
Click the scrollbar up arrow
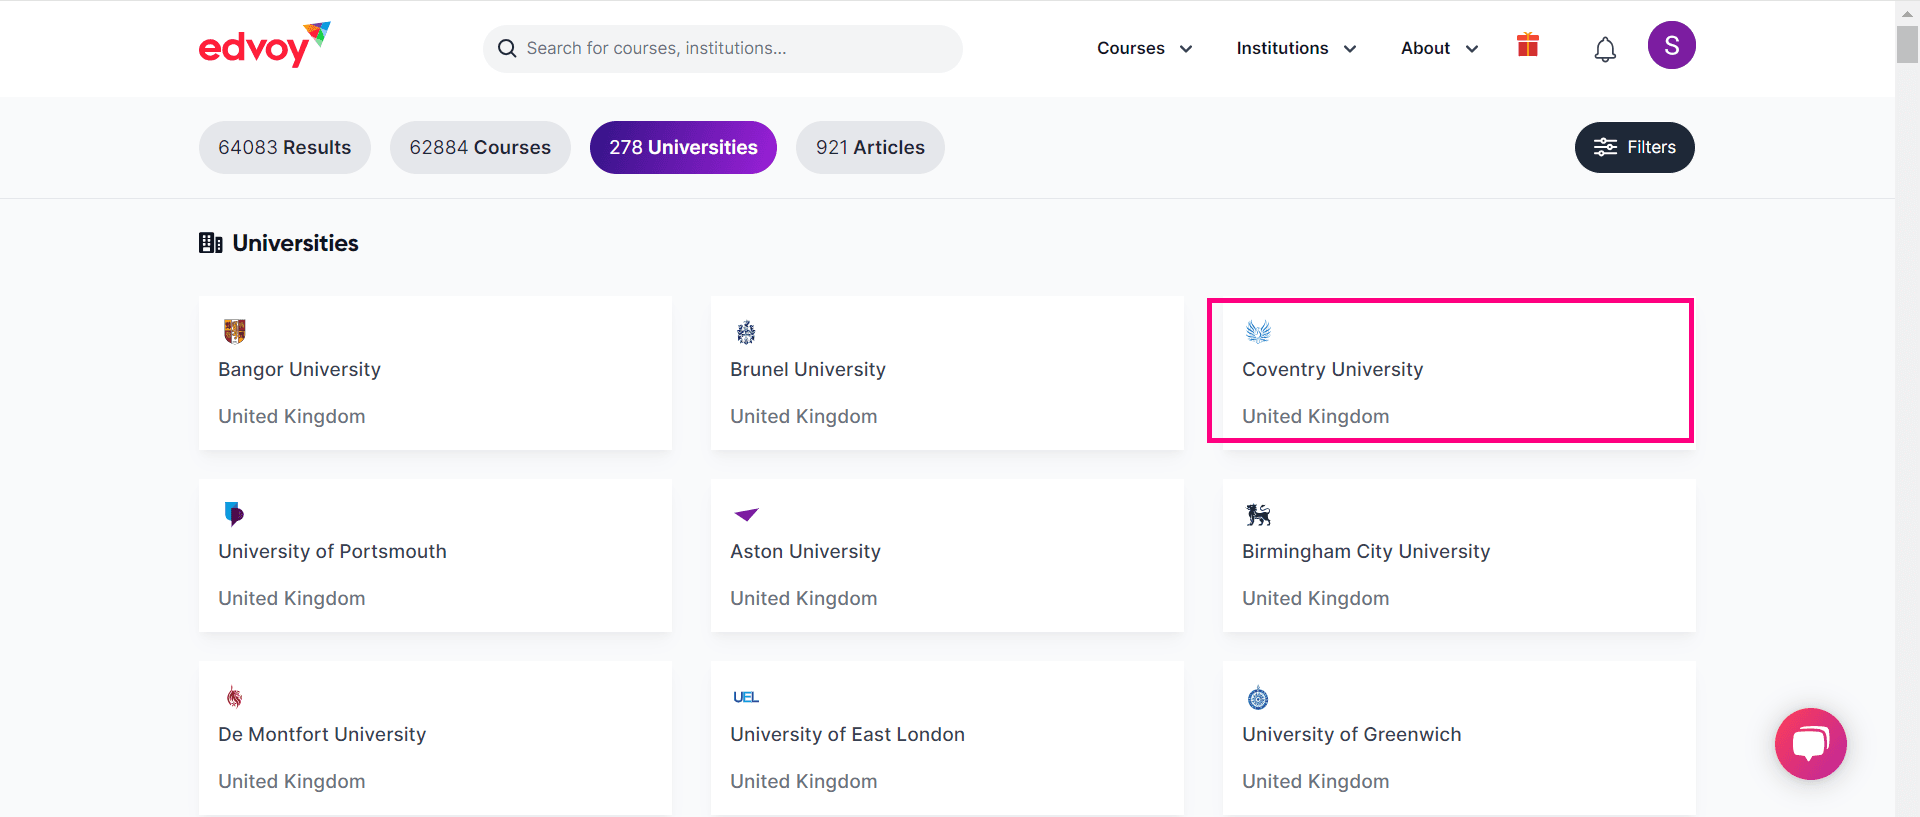coord(1907,12)
